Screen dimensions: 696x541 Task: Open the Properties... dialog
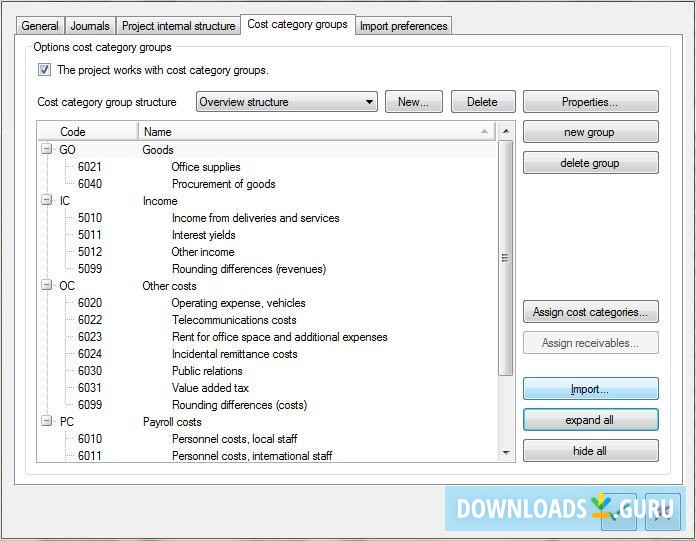click(x=590, y=102)
